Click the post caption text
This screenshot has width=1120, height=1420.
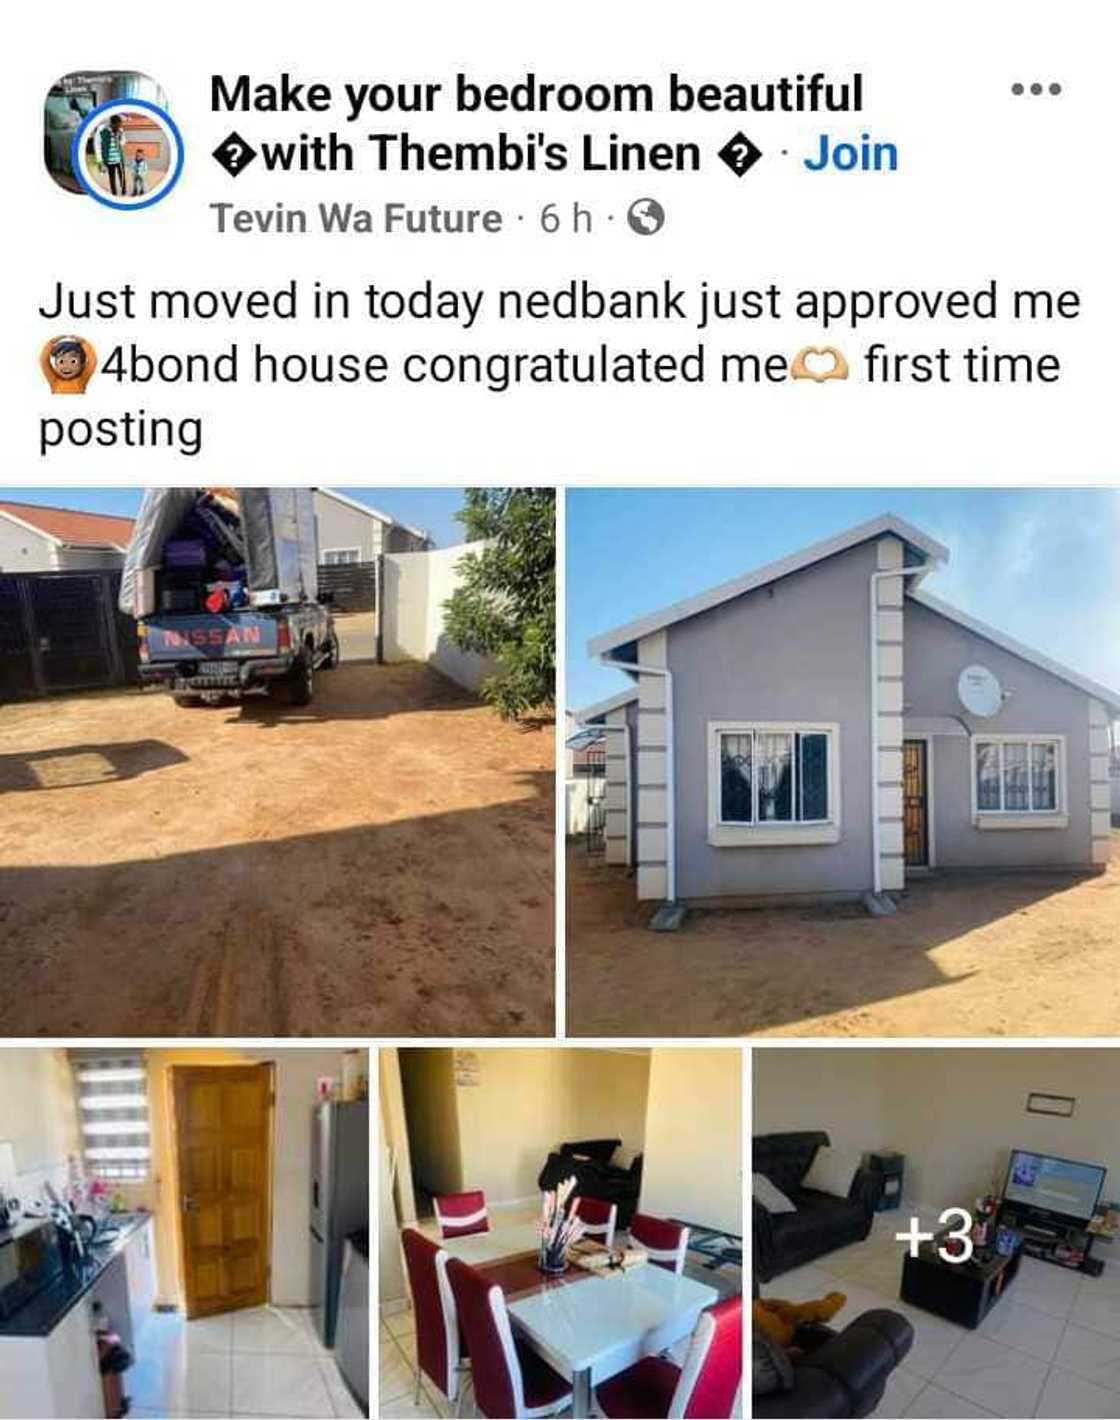(x=559, y=365)
